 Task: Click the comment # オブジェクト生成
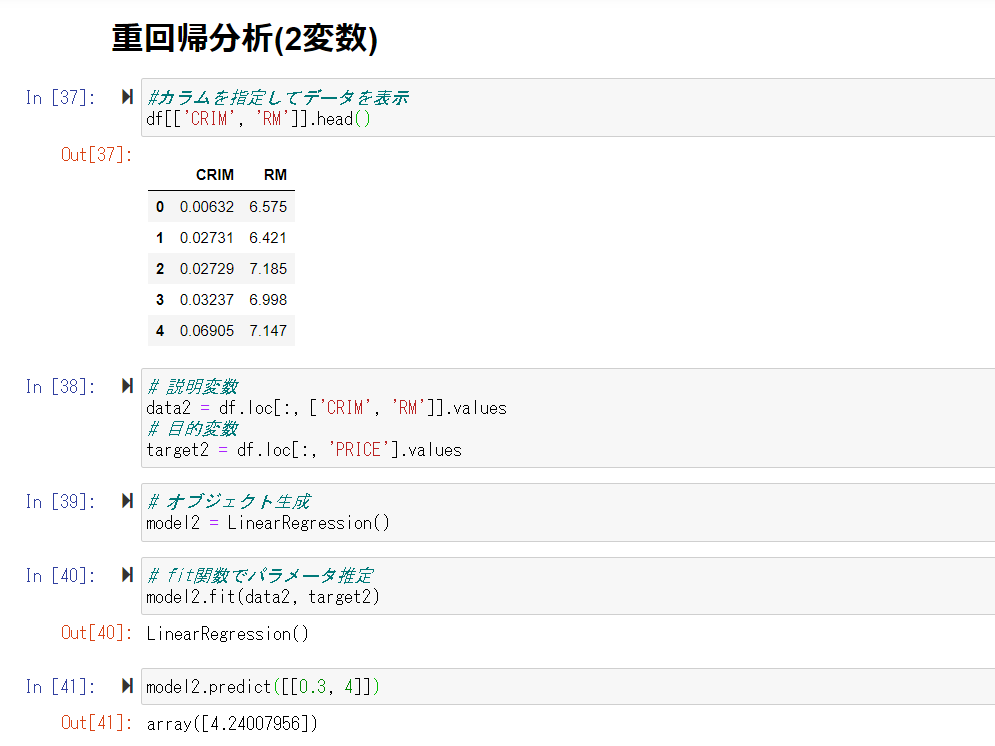point(228,502)
